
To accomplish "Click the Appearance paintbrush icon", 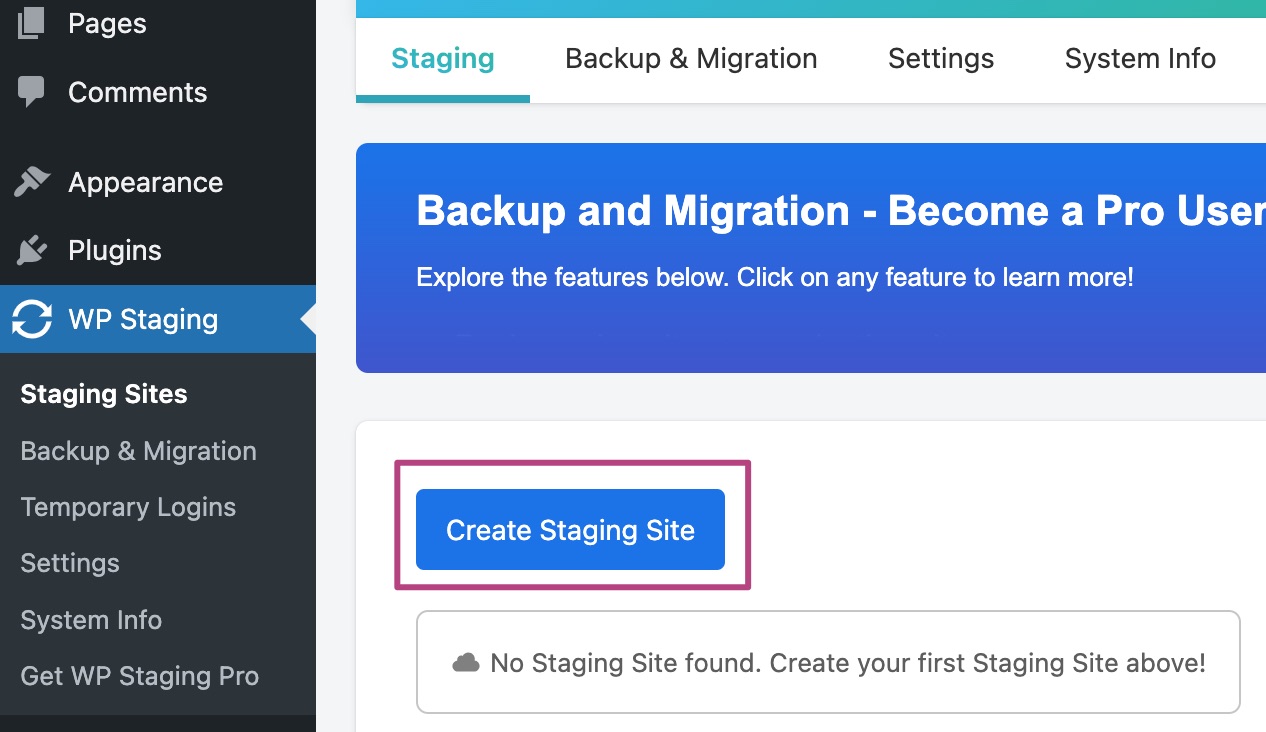I will 32,182.
